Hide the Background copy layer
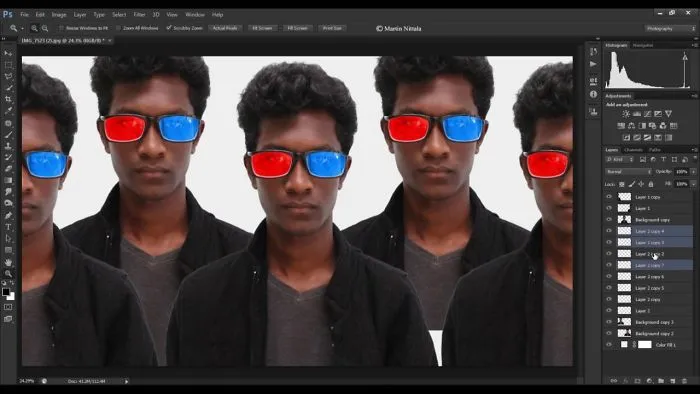This screenshot has width=700, height=394. 609,220
